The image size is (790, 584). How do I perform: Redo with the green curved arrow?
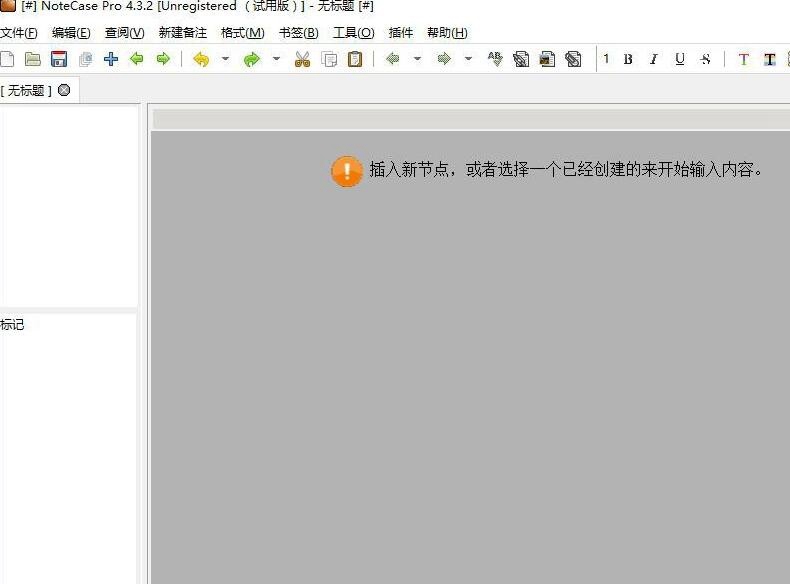(251, 59)
